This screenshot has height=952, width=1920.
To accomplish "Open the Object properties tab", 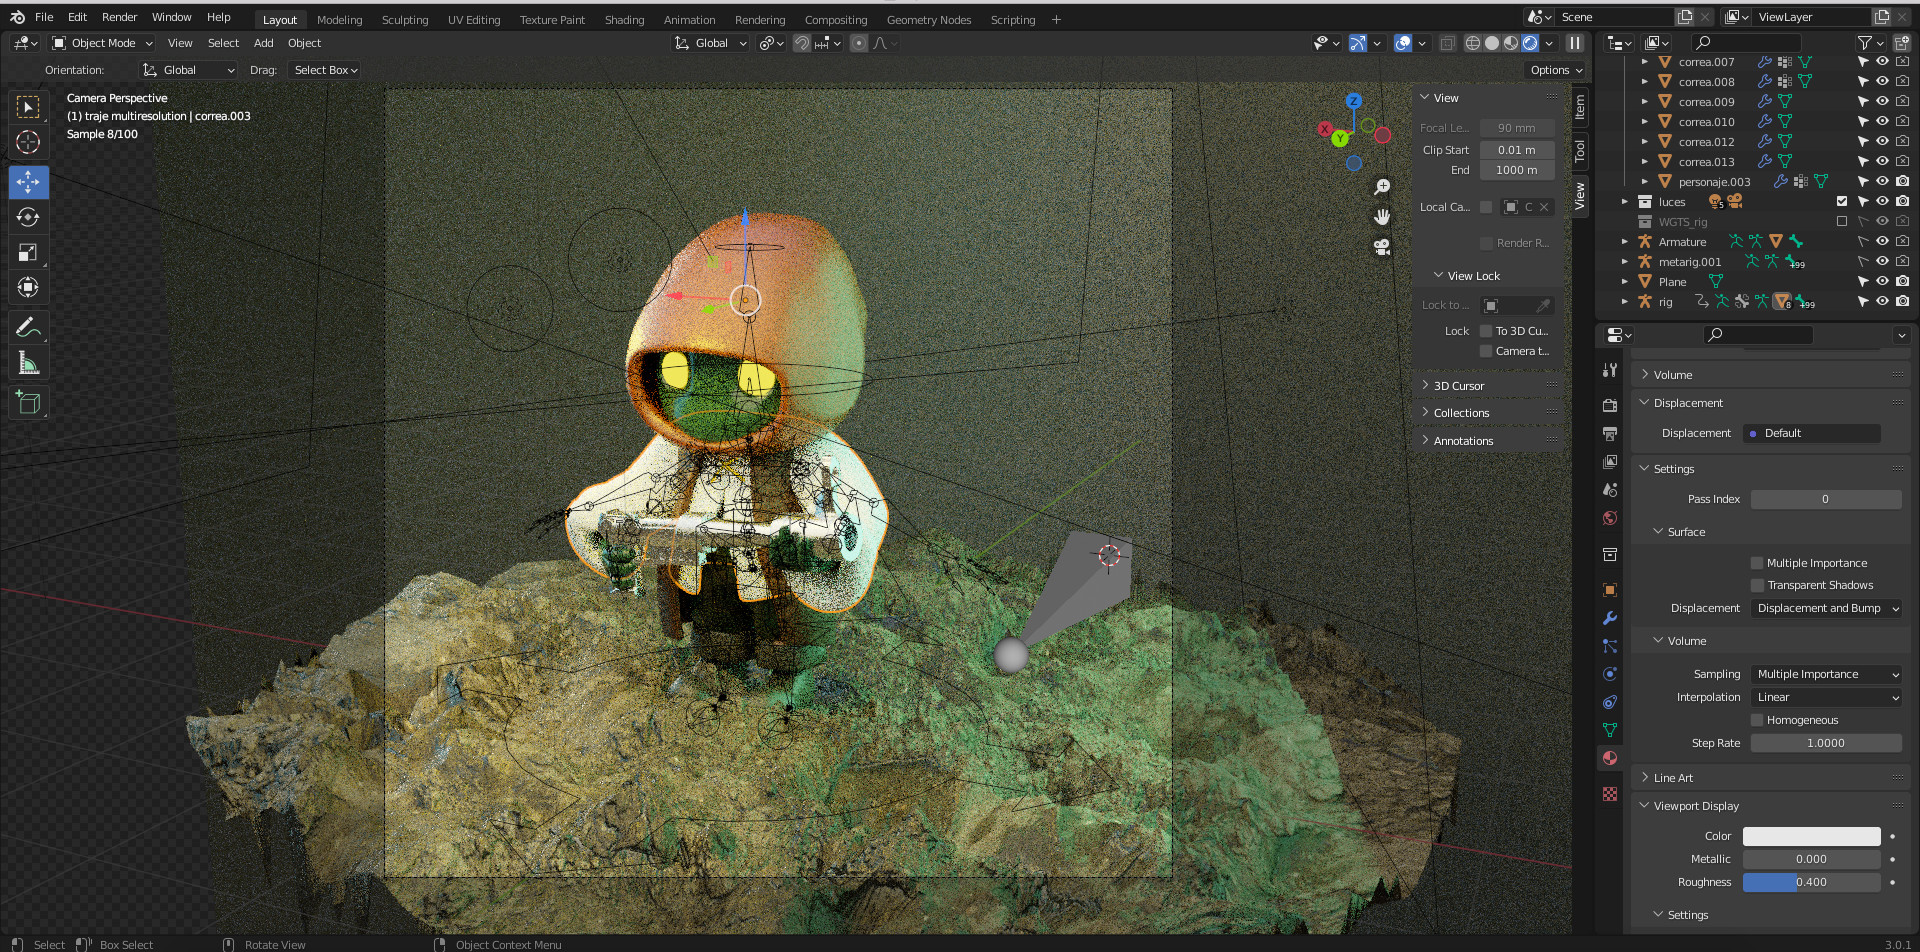I will (1610, 590).
